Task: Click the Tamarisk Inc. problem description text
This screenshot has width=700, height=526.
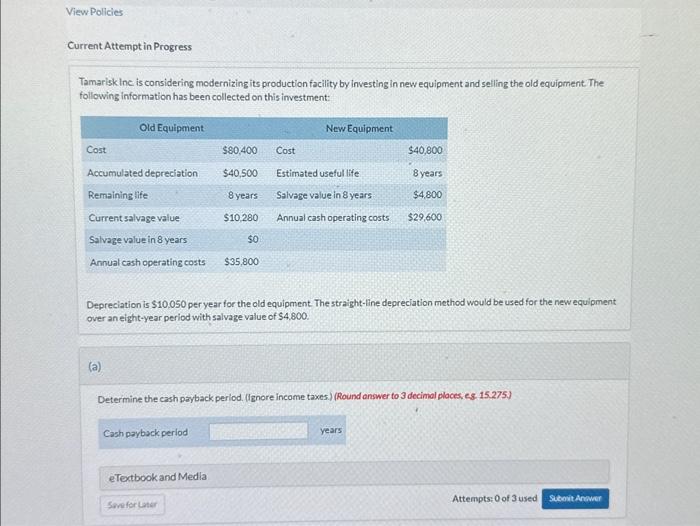Action: click(341, 90)
